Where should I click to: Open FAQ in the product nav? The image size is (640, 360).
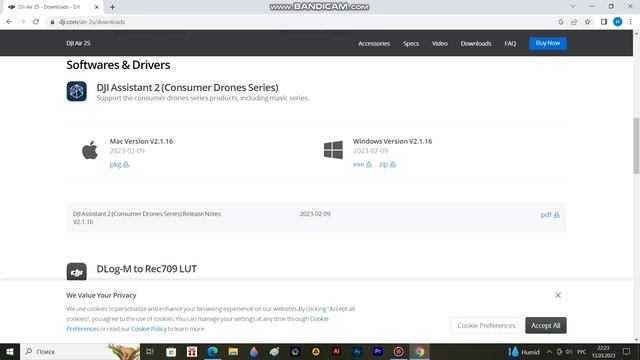pos(510,43)
